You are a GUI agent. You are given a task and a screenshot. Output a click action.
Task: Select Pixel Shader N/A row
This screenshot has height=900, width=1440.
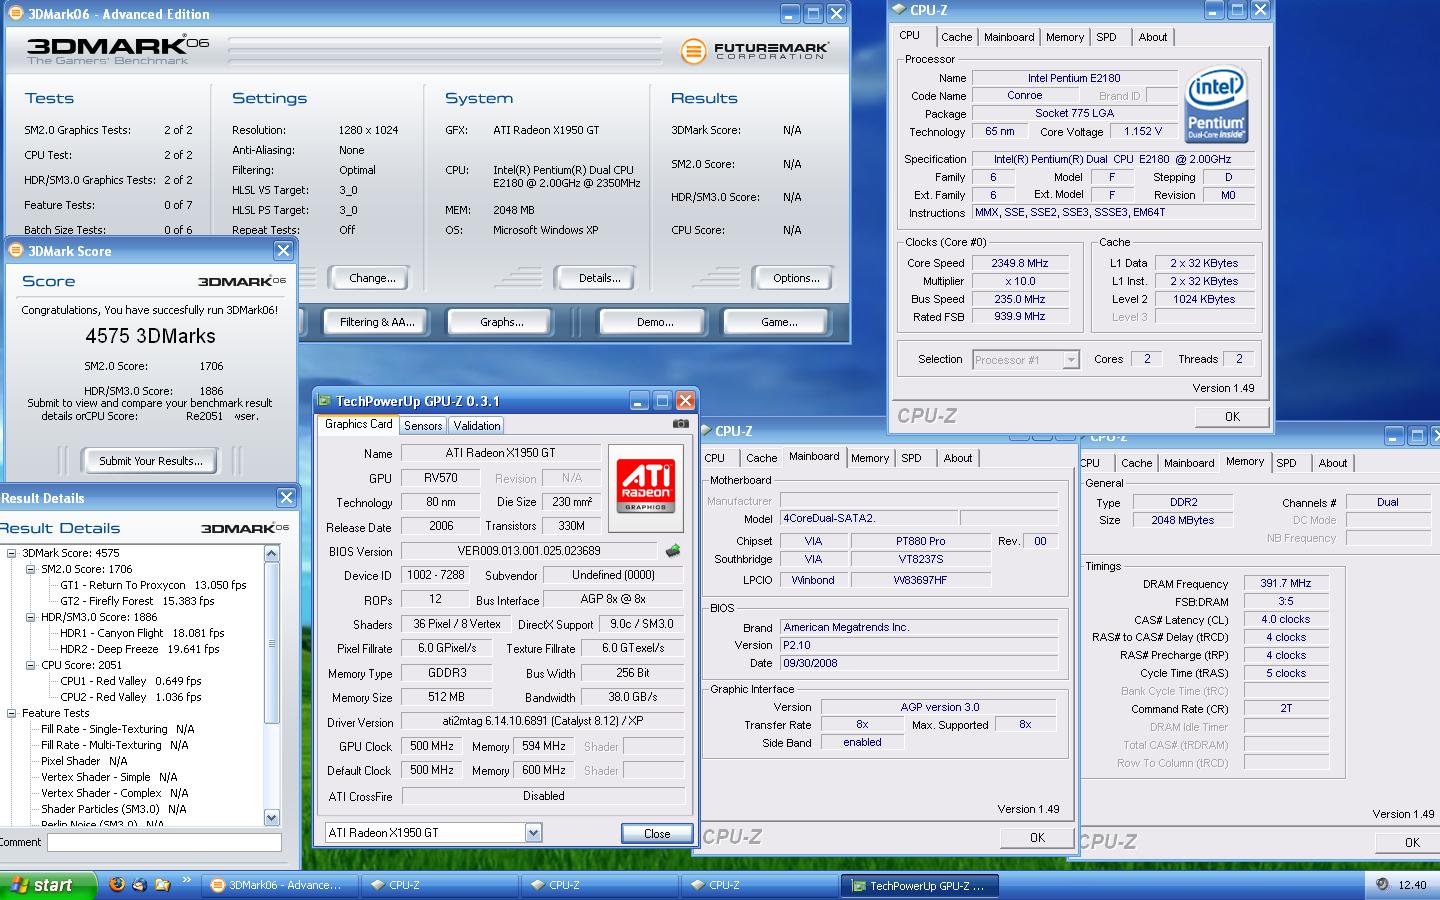pos(84,761)
